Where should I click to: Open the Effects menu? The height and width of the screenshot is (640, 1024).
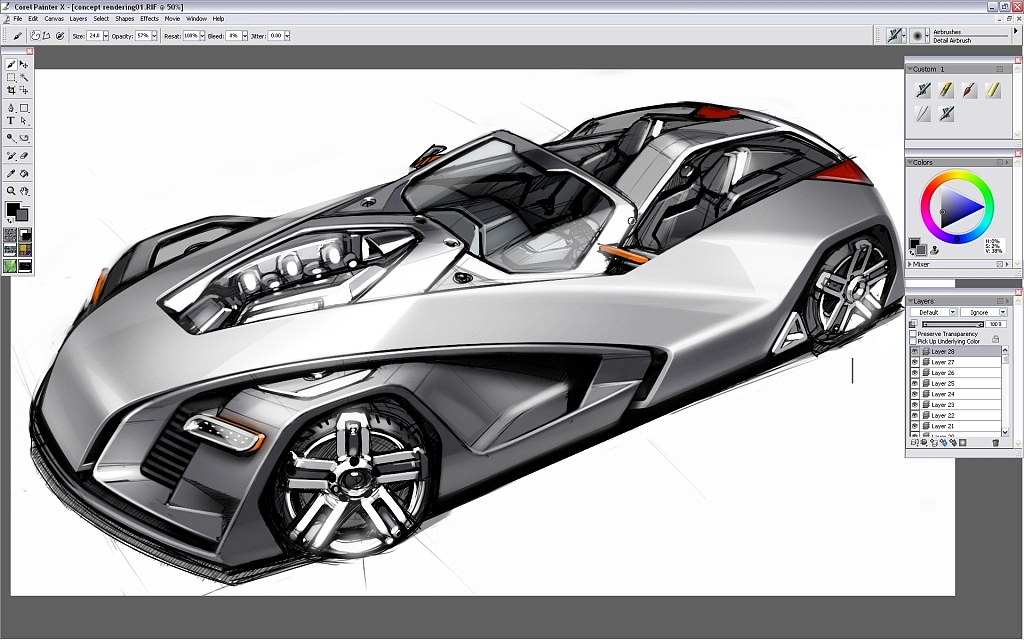click(149, 18)
